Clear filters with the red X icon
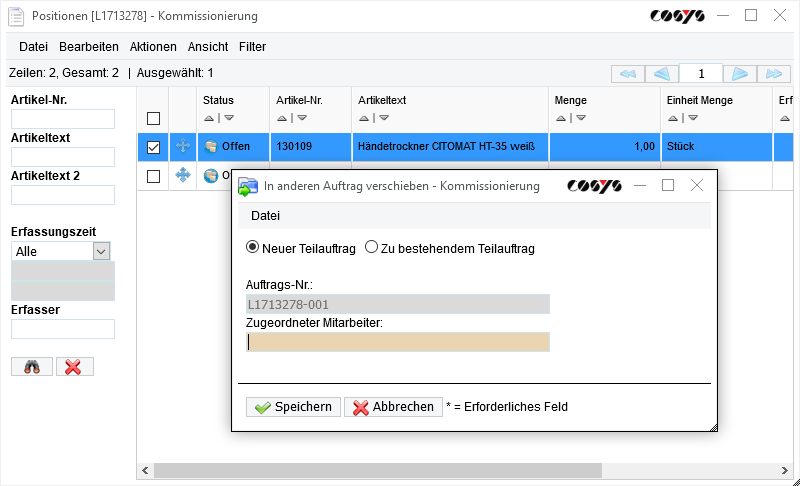Viewport: 800px width, 486px height. coord(74,367)
